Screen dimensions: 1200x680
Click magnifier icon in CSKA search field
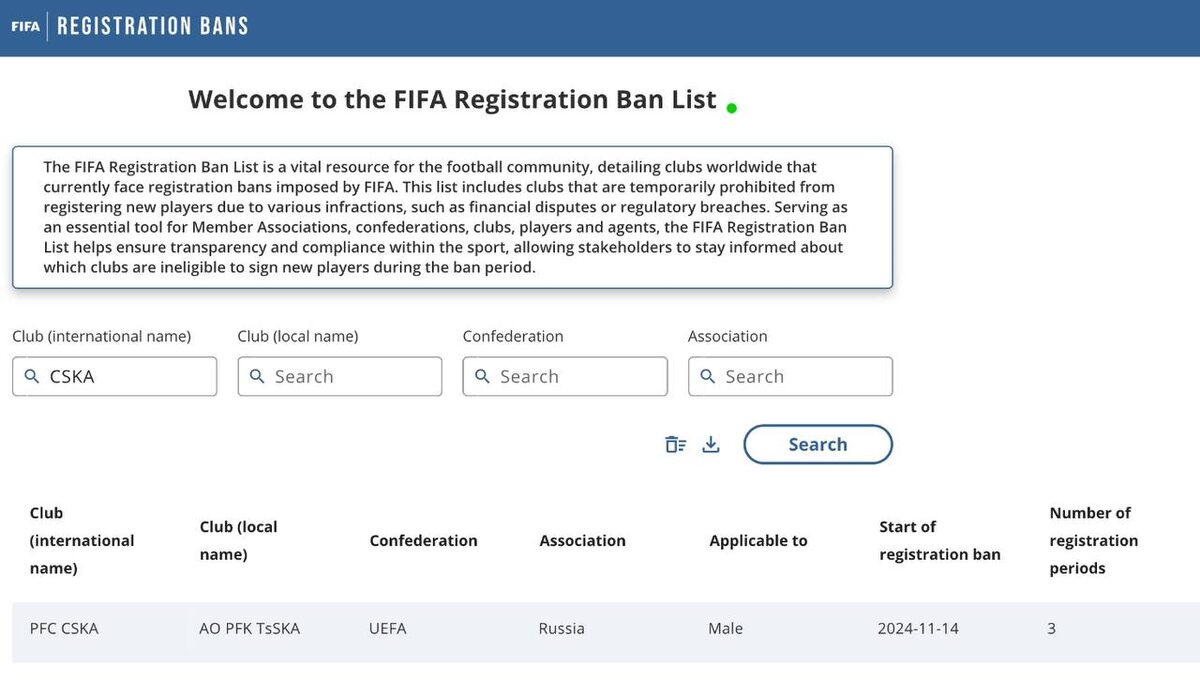tap(32, 377)
